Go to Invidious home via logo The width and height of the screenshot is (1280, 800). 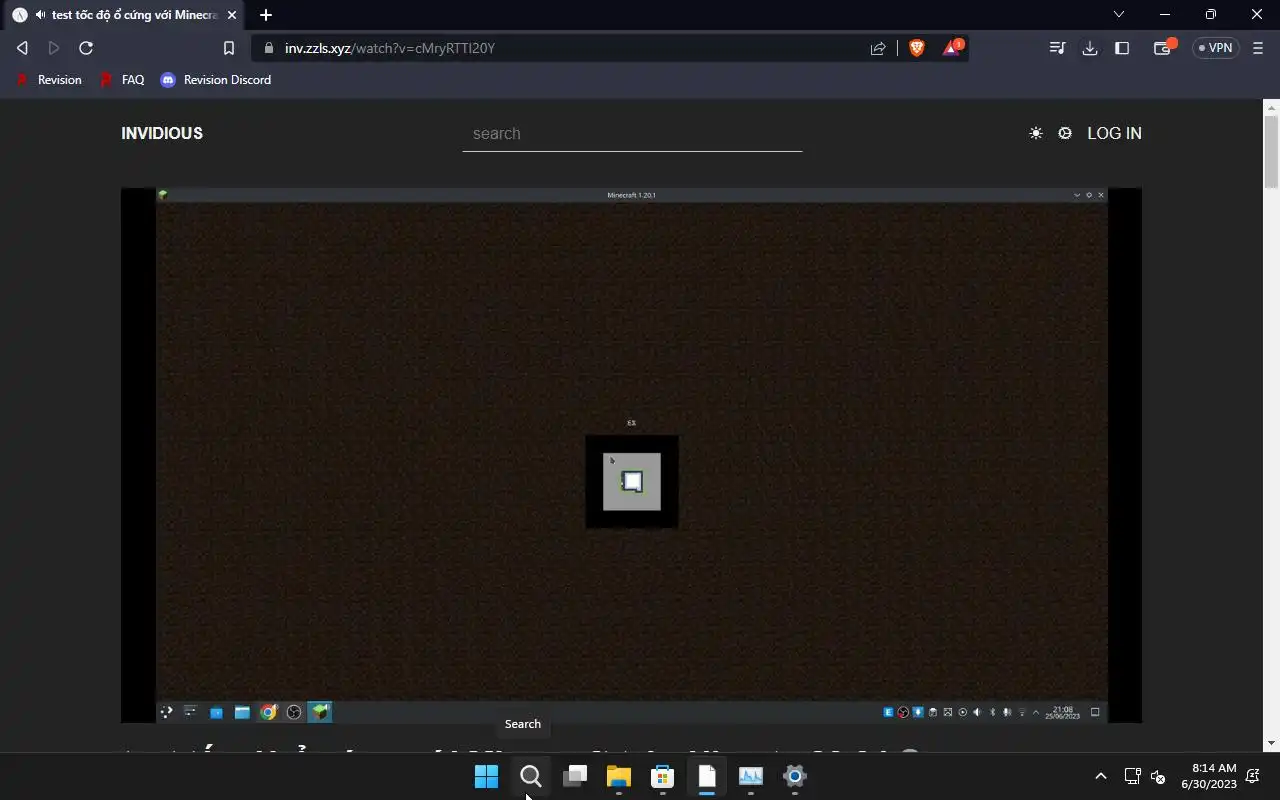(162, 133)
